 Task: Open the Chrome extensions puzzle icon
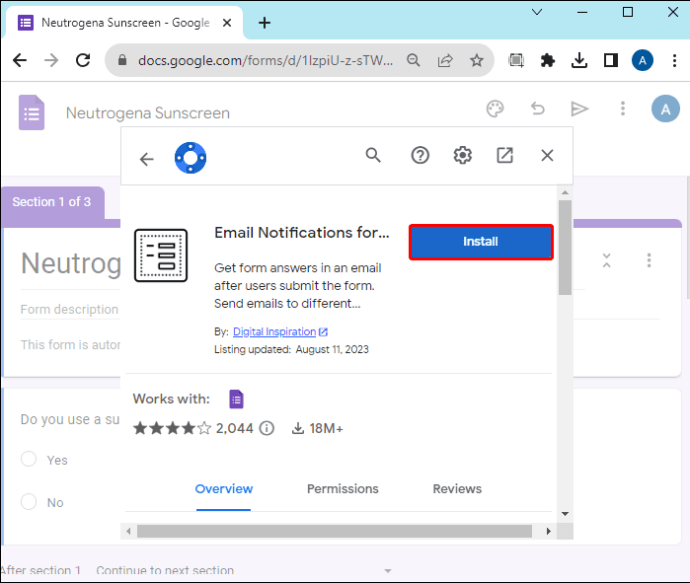[547, 60]
